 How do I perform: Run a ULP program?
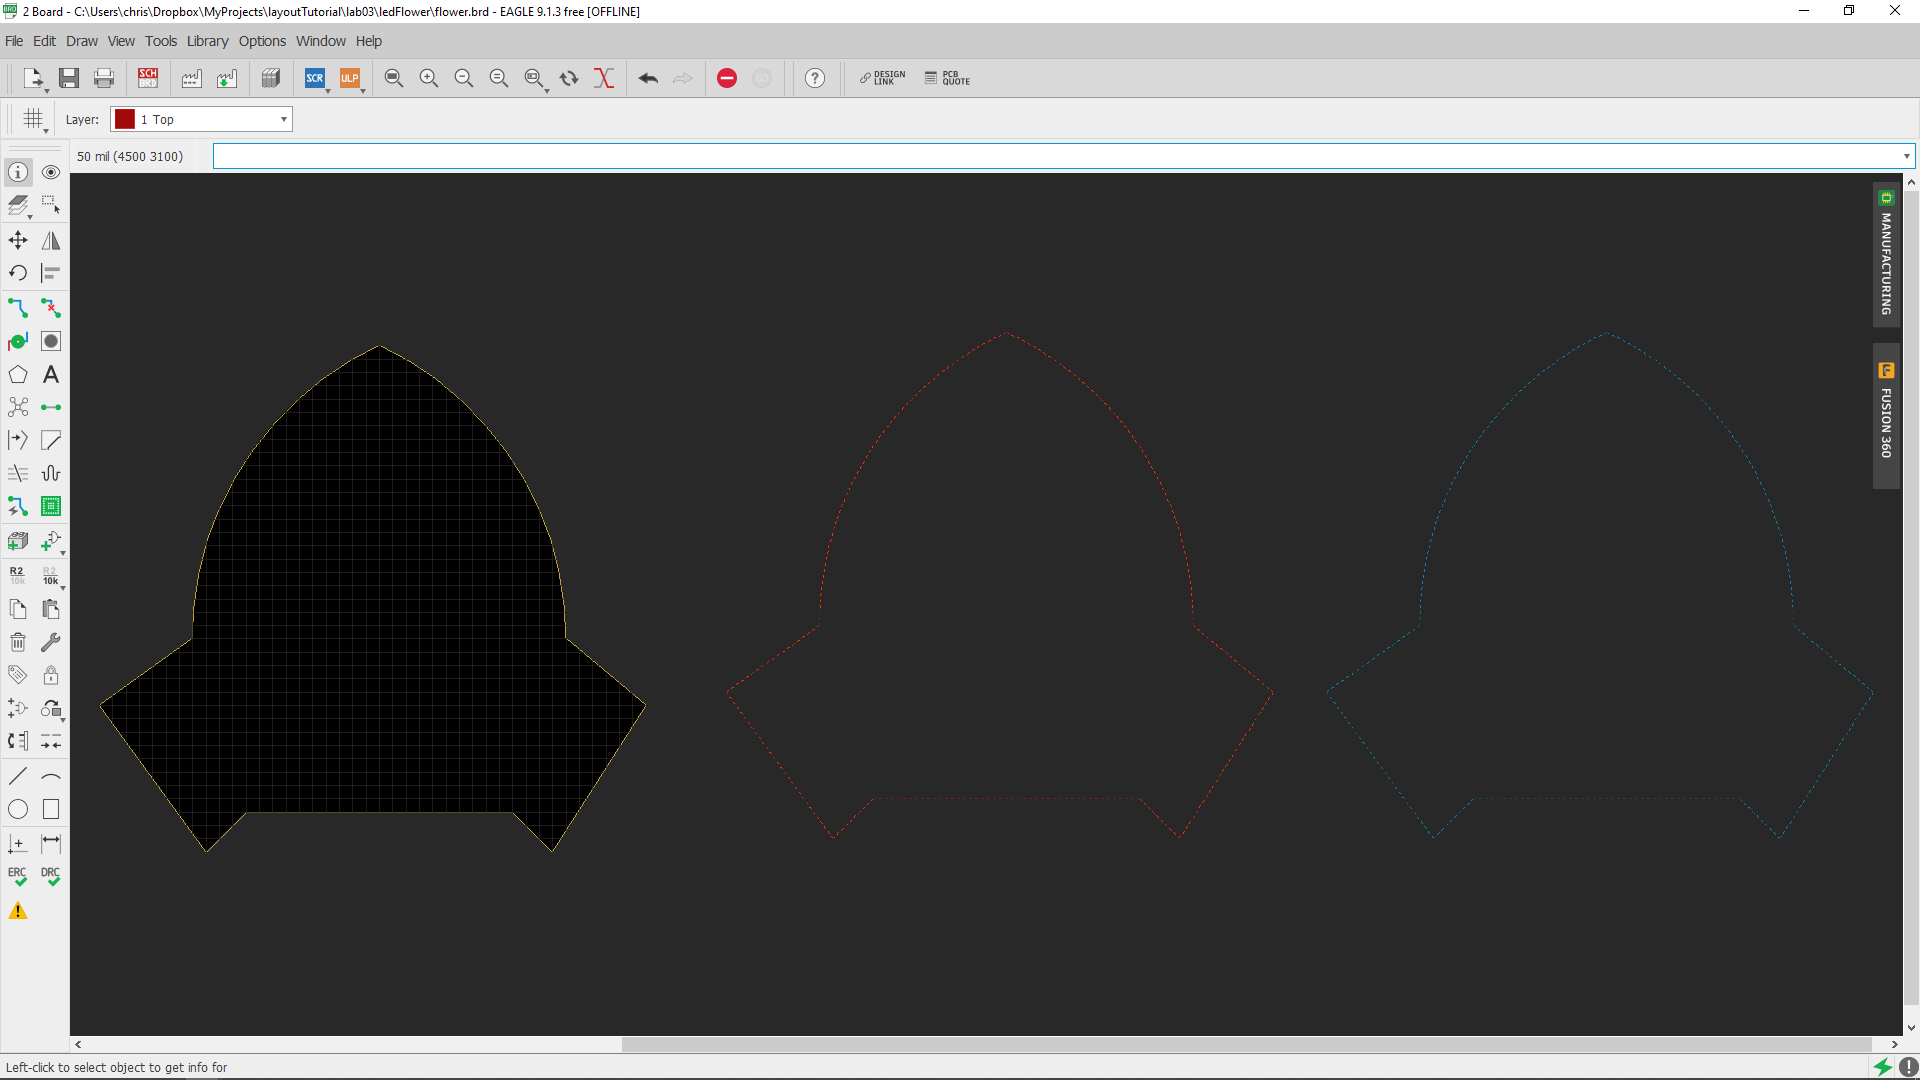click(x=349, y=78)
